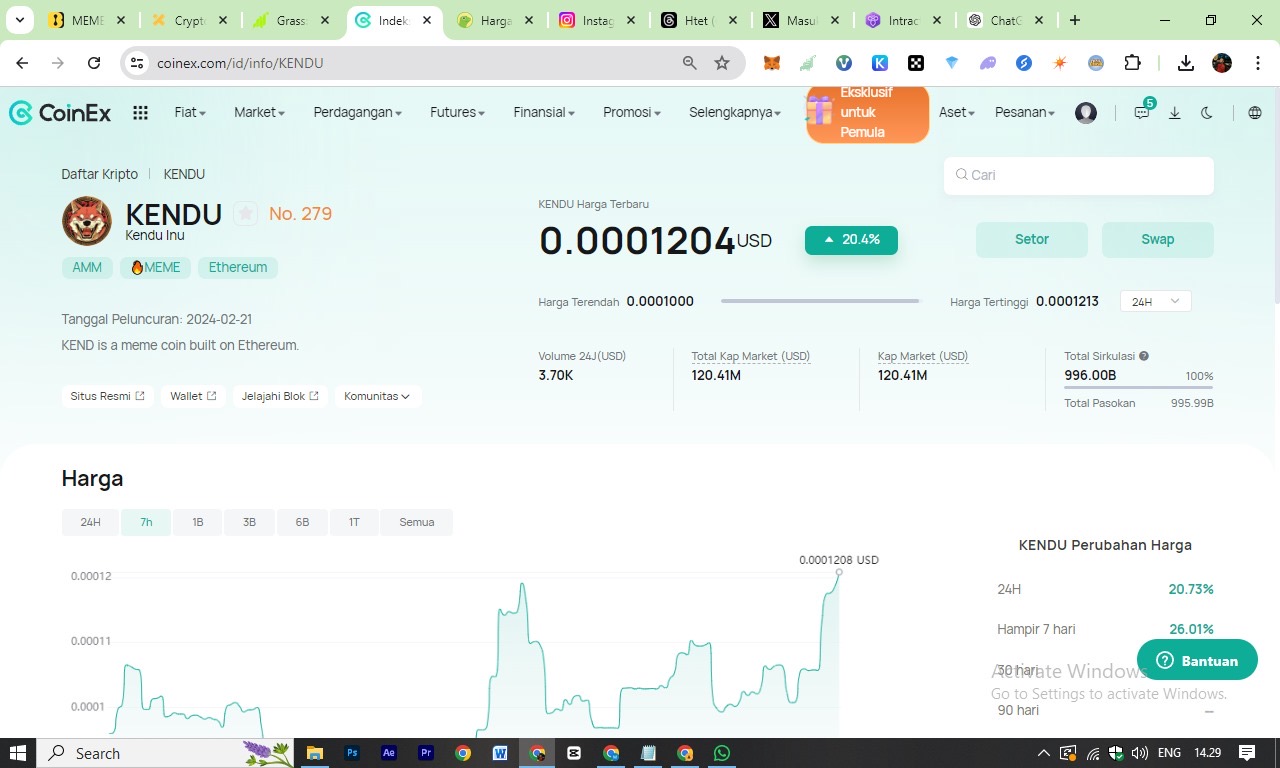Select the 3B chart range tab
1280x768 pixels.
click(x=250, y=522)
